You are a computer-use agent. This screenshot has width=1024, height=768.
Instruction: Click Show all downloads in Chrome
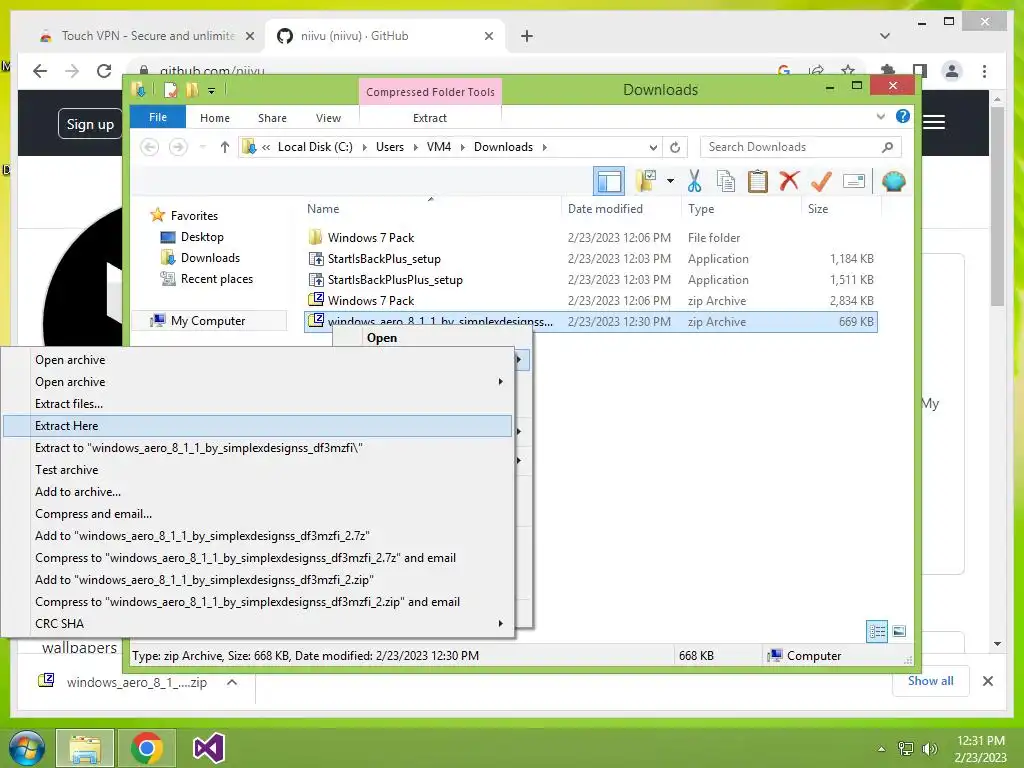930,681
